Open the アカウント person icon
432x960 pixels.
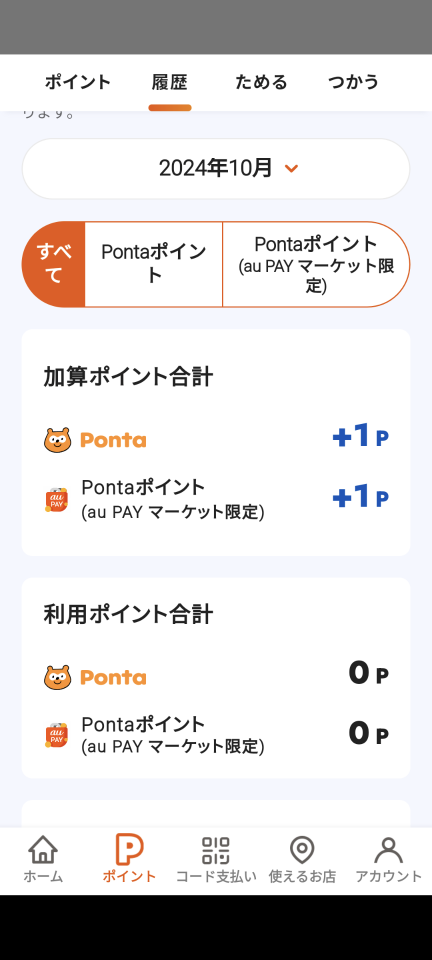389,850
